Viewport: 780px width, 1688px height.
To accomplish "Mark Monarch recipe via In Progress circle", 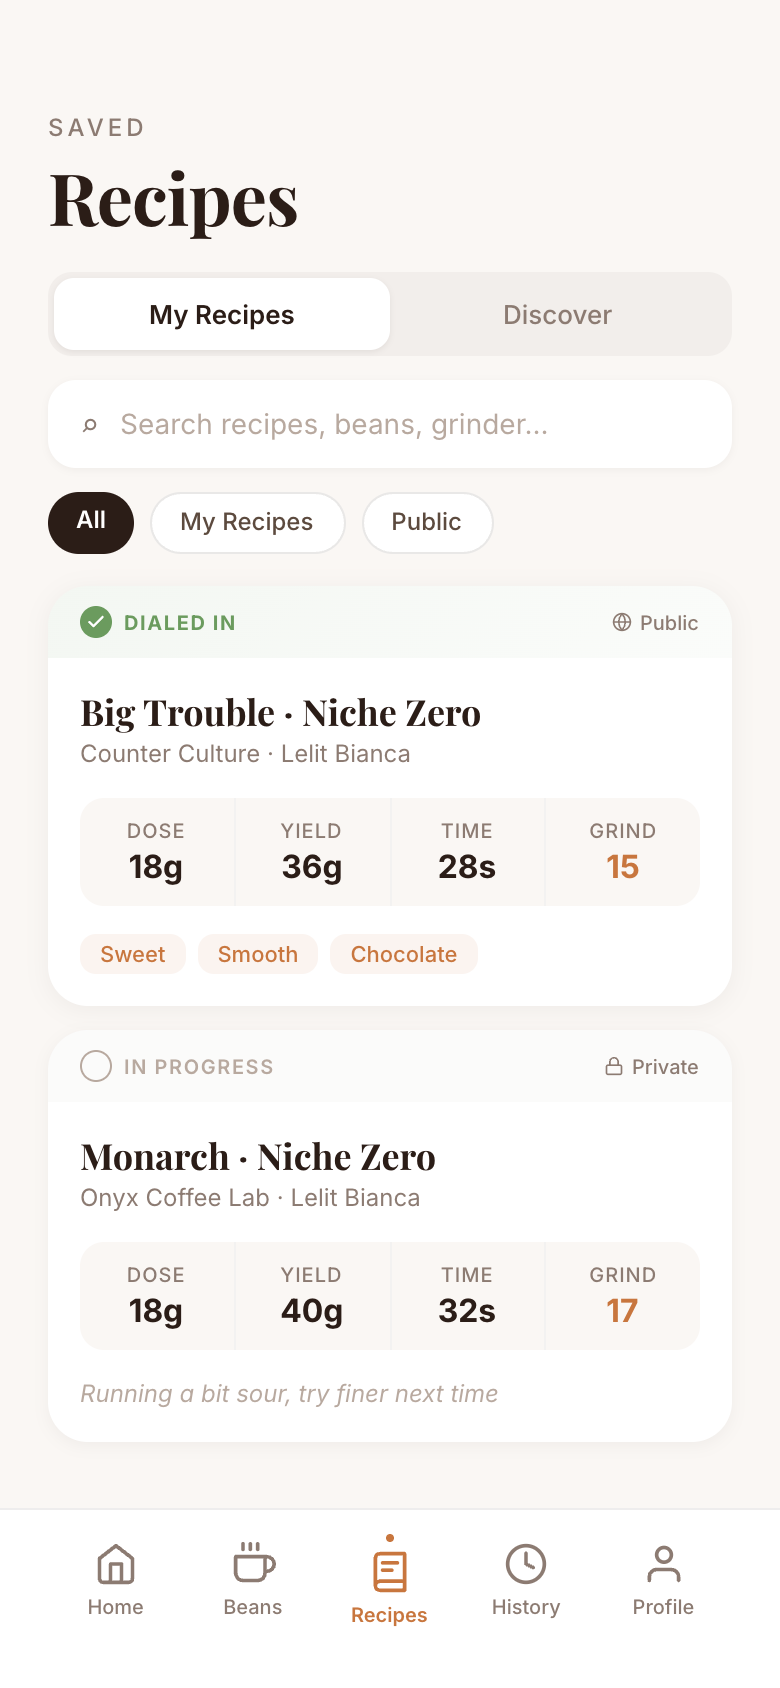I will [96, 1066].
